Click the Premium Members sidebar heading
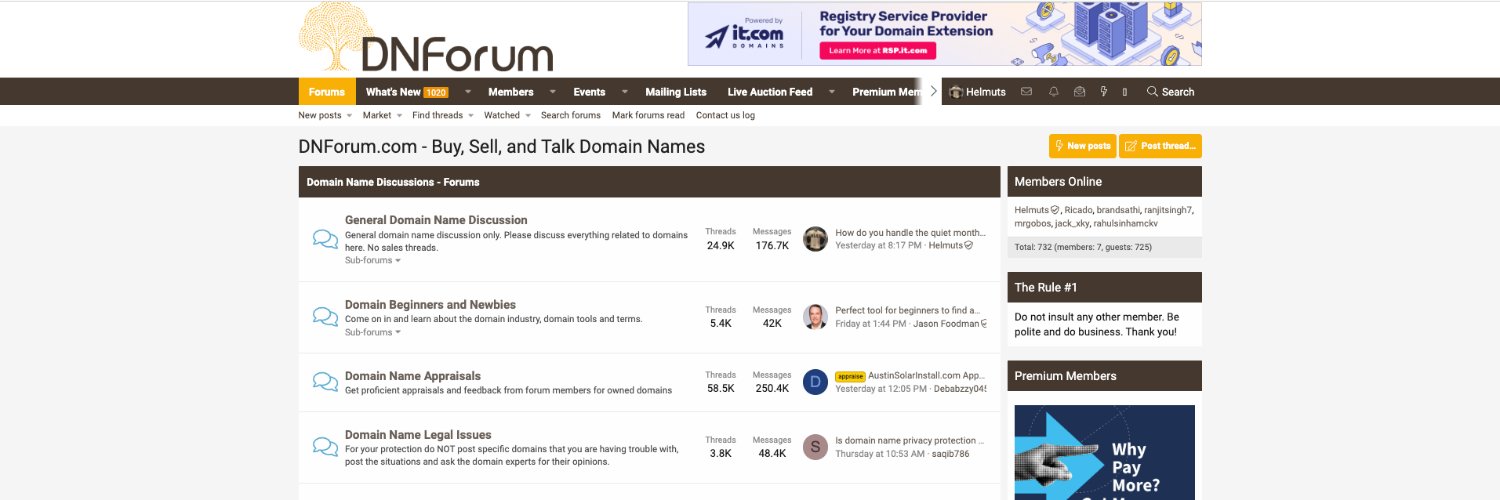The image size is (1500, 500). tap(1065, 376)
